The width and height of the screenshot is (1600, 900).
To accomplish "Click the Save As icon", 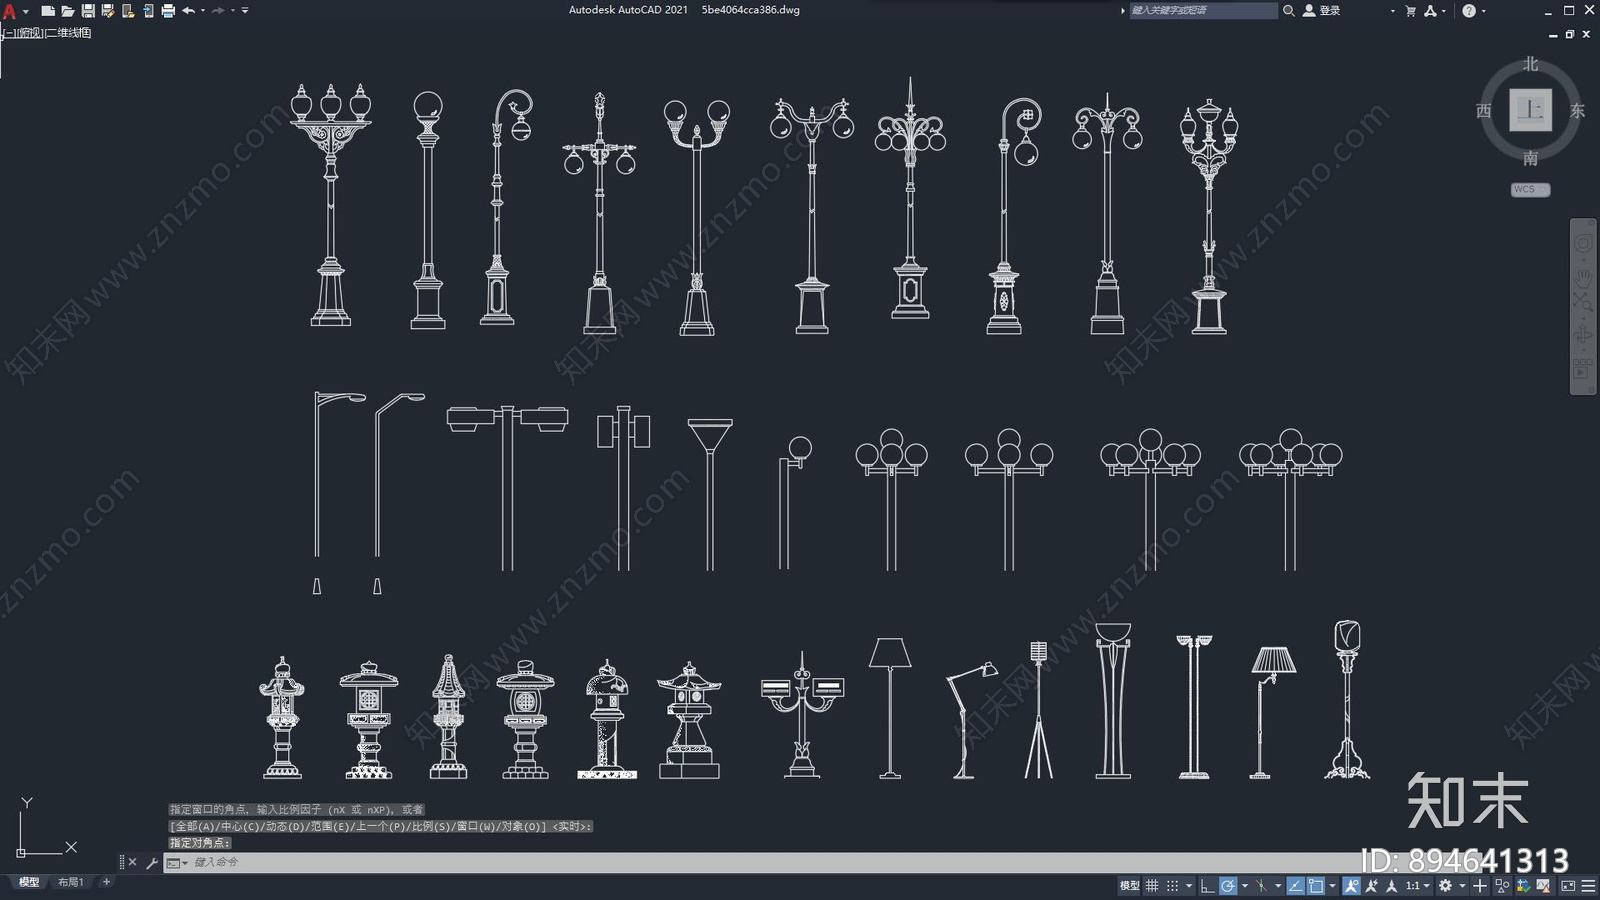I will pyautogui.click(x=108, y=11).
